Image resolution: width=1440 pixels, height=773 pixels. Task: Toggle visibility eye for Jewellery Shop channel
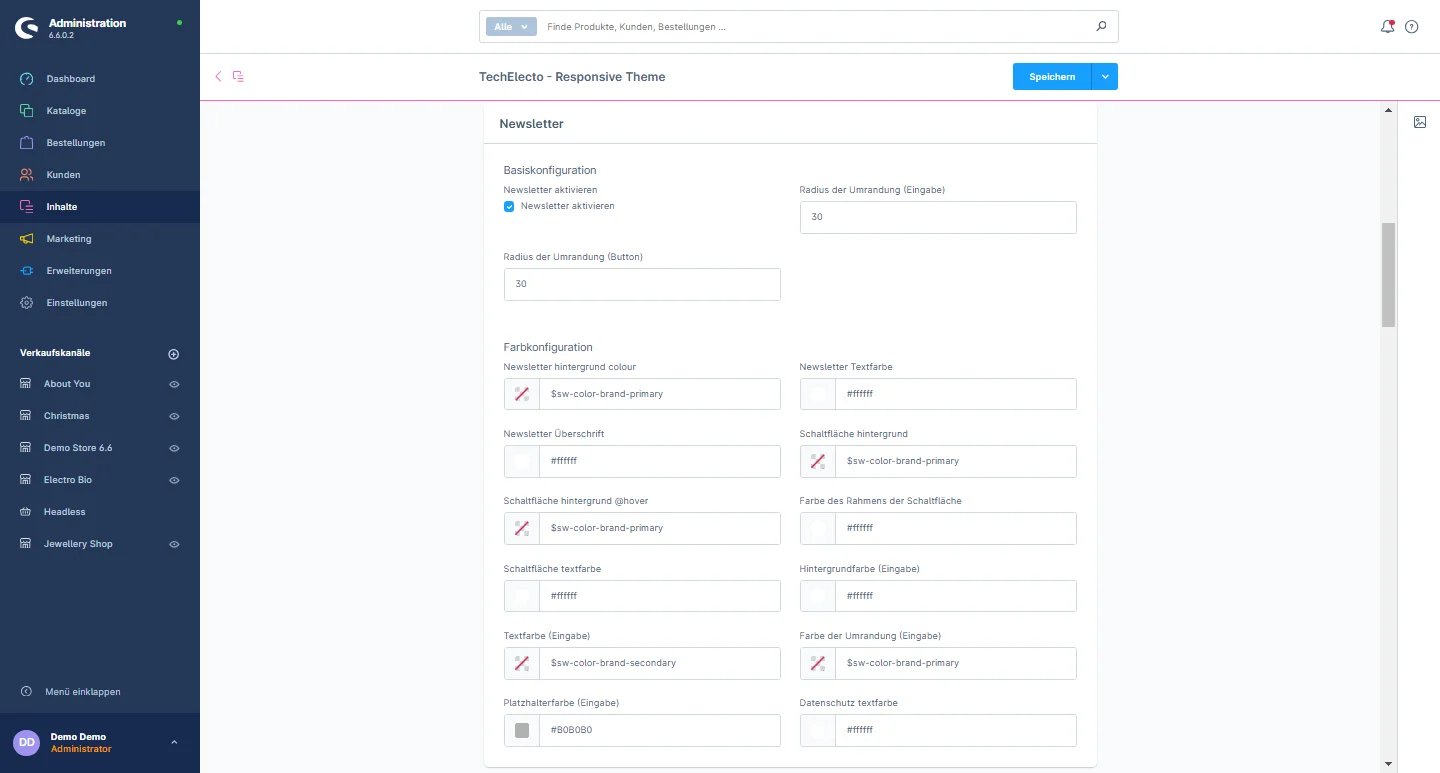coord(174,544)
